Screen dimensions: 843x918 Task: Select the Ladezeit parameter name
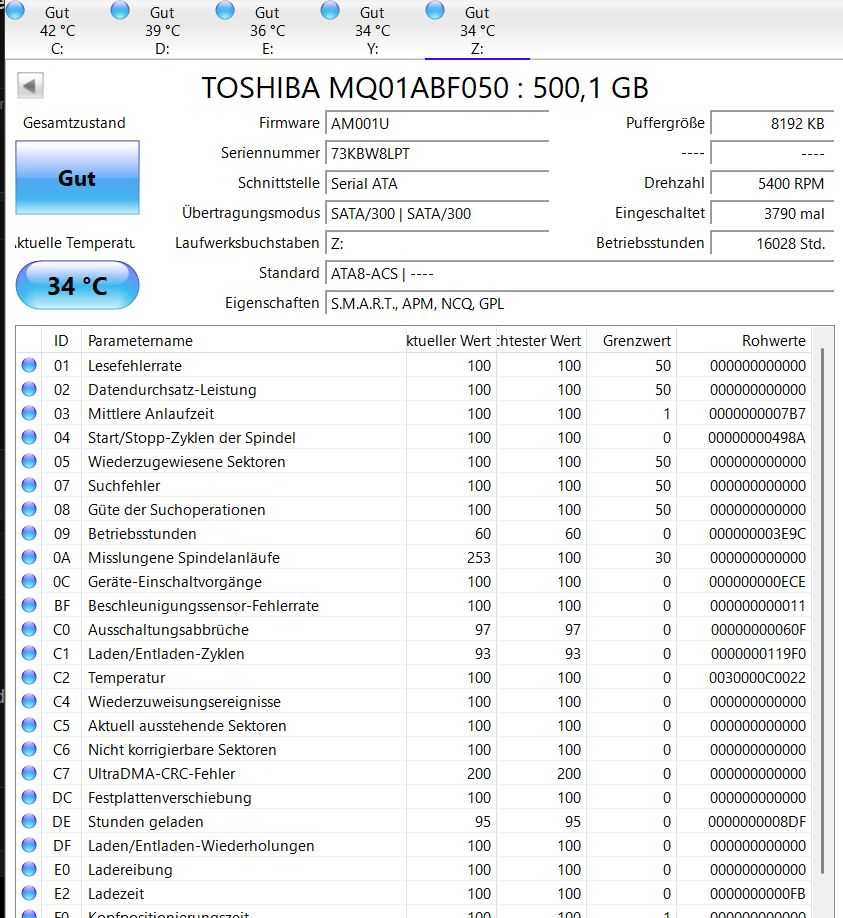point(116,894)
